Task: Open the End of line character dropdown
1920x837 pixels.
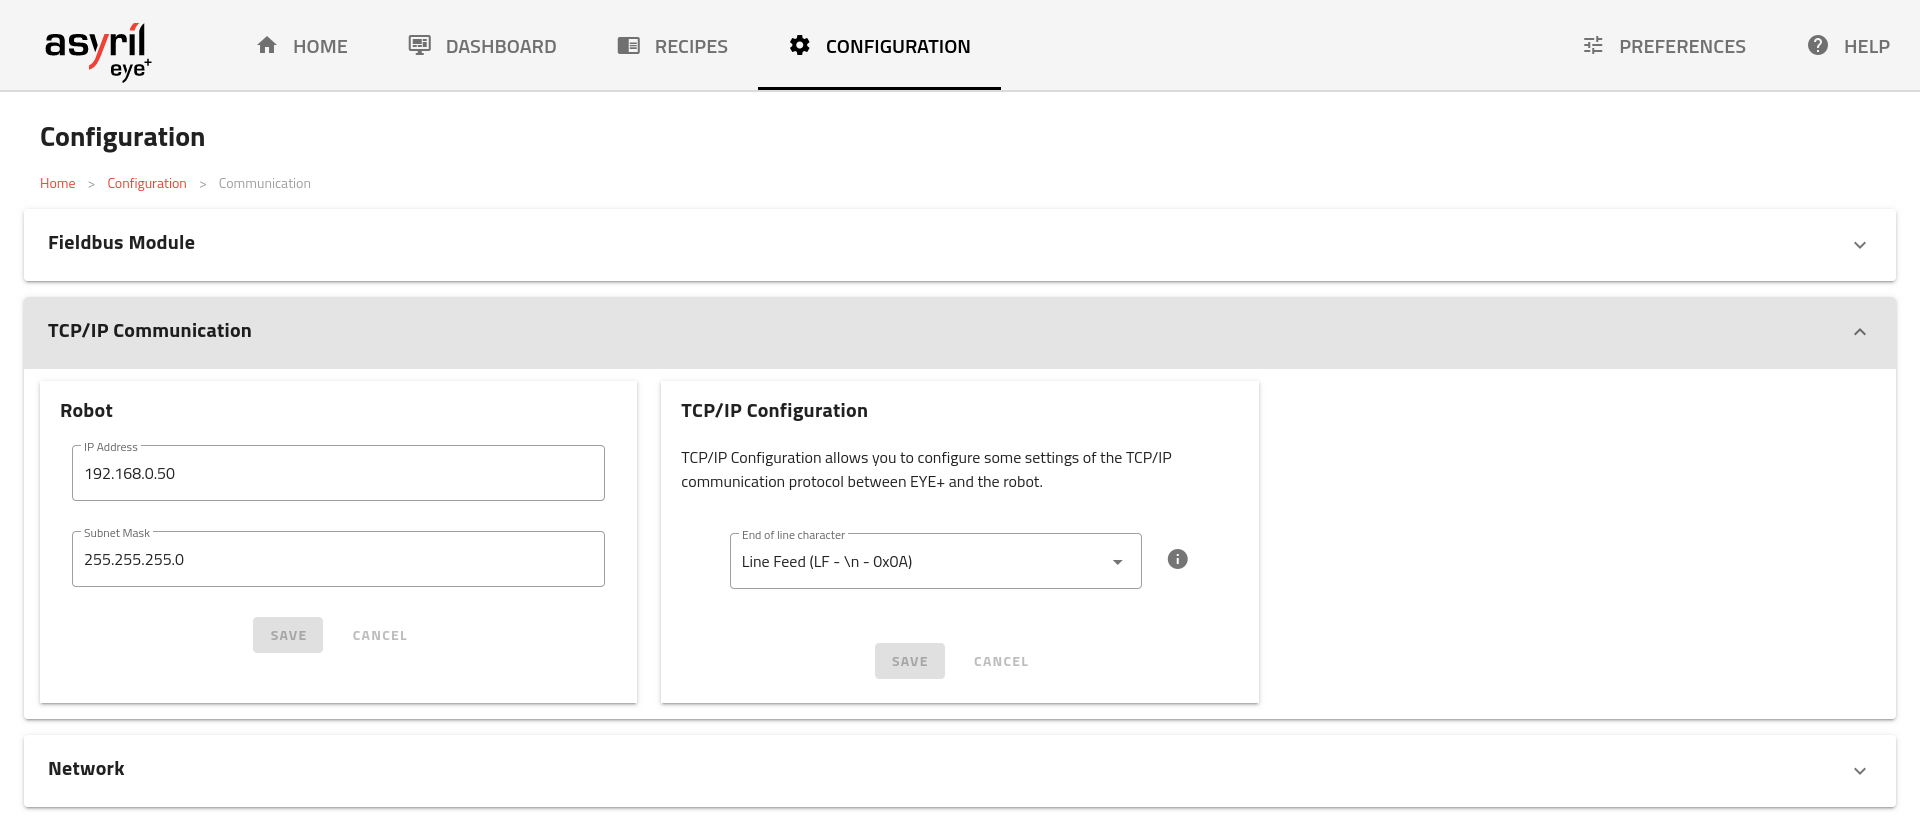Action: (935, 561)
